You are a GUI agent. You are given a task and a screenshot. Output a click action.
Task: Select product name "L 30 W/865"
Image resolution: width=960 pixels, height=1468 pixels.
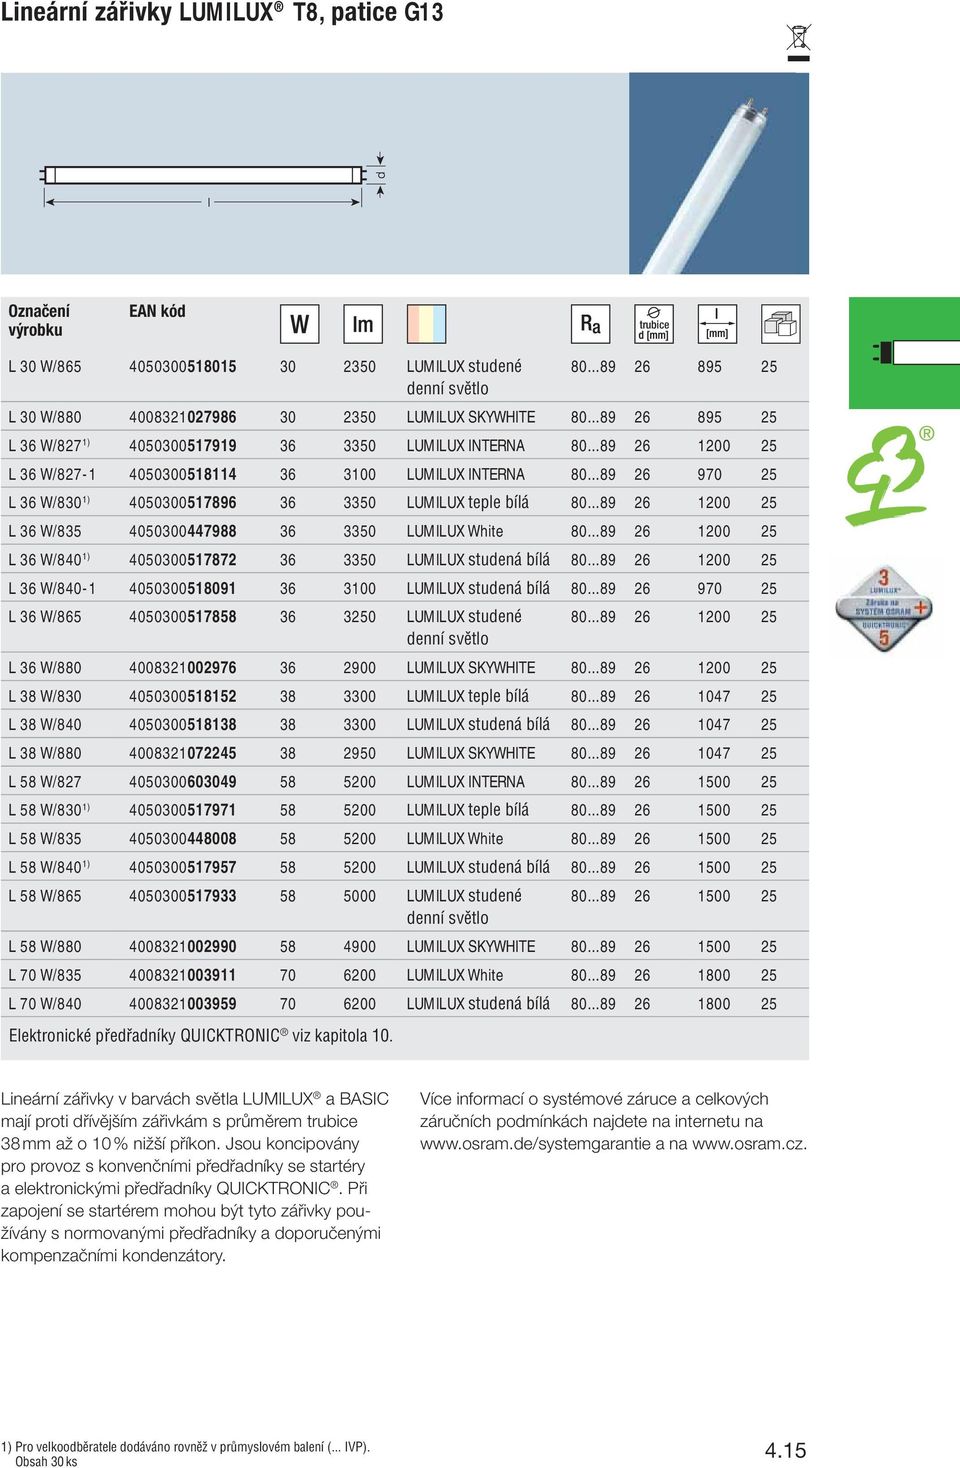[x=45, y=367]
